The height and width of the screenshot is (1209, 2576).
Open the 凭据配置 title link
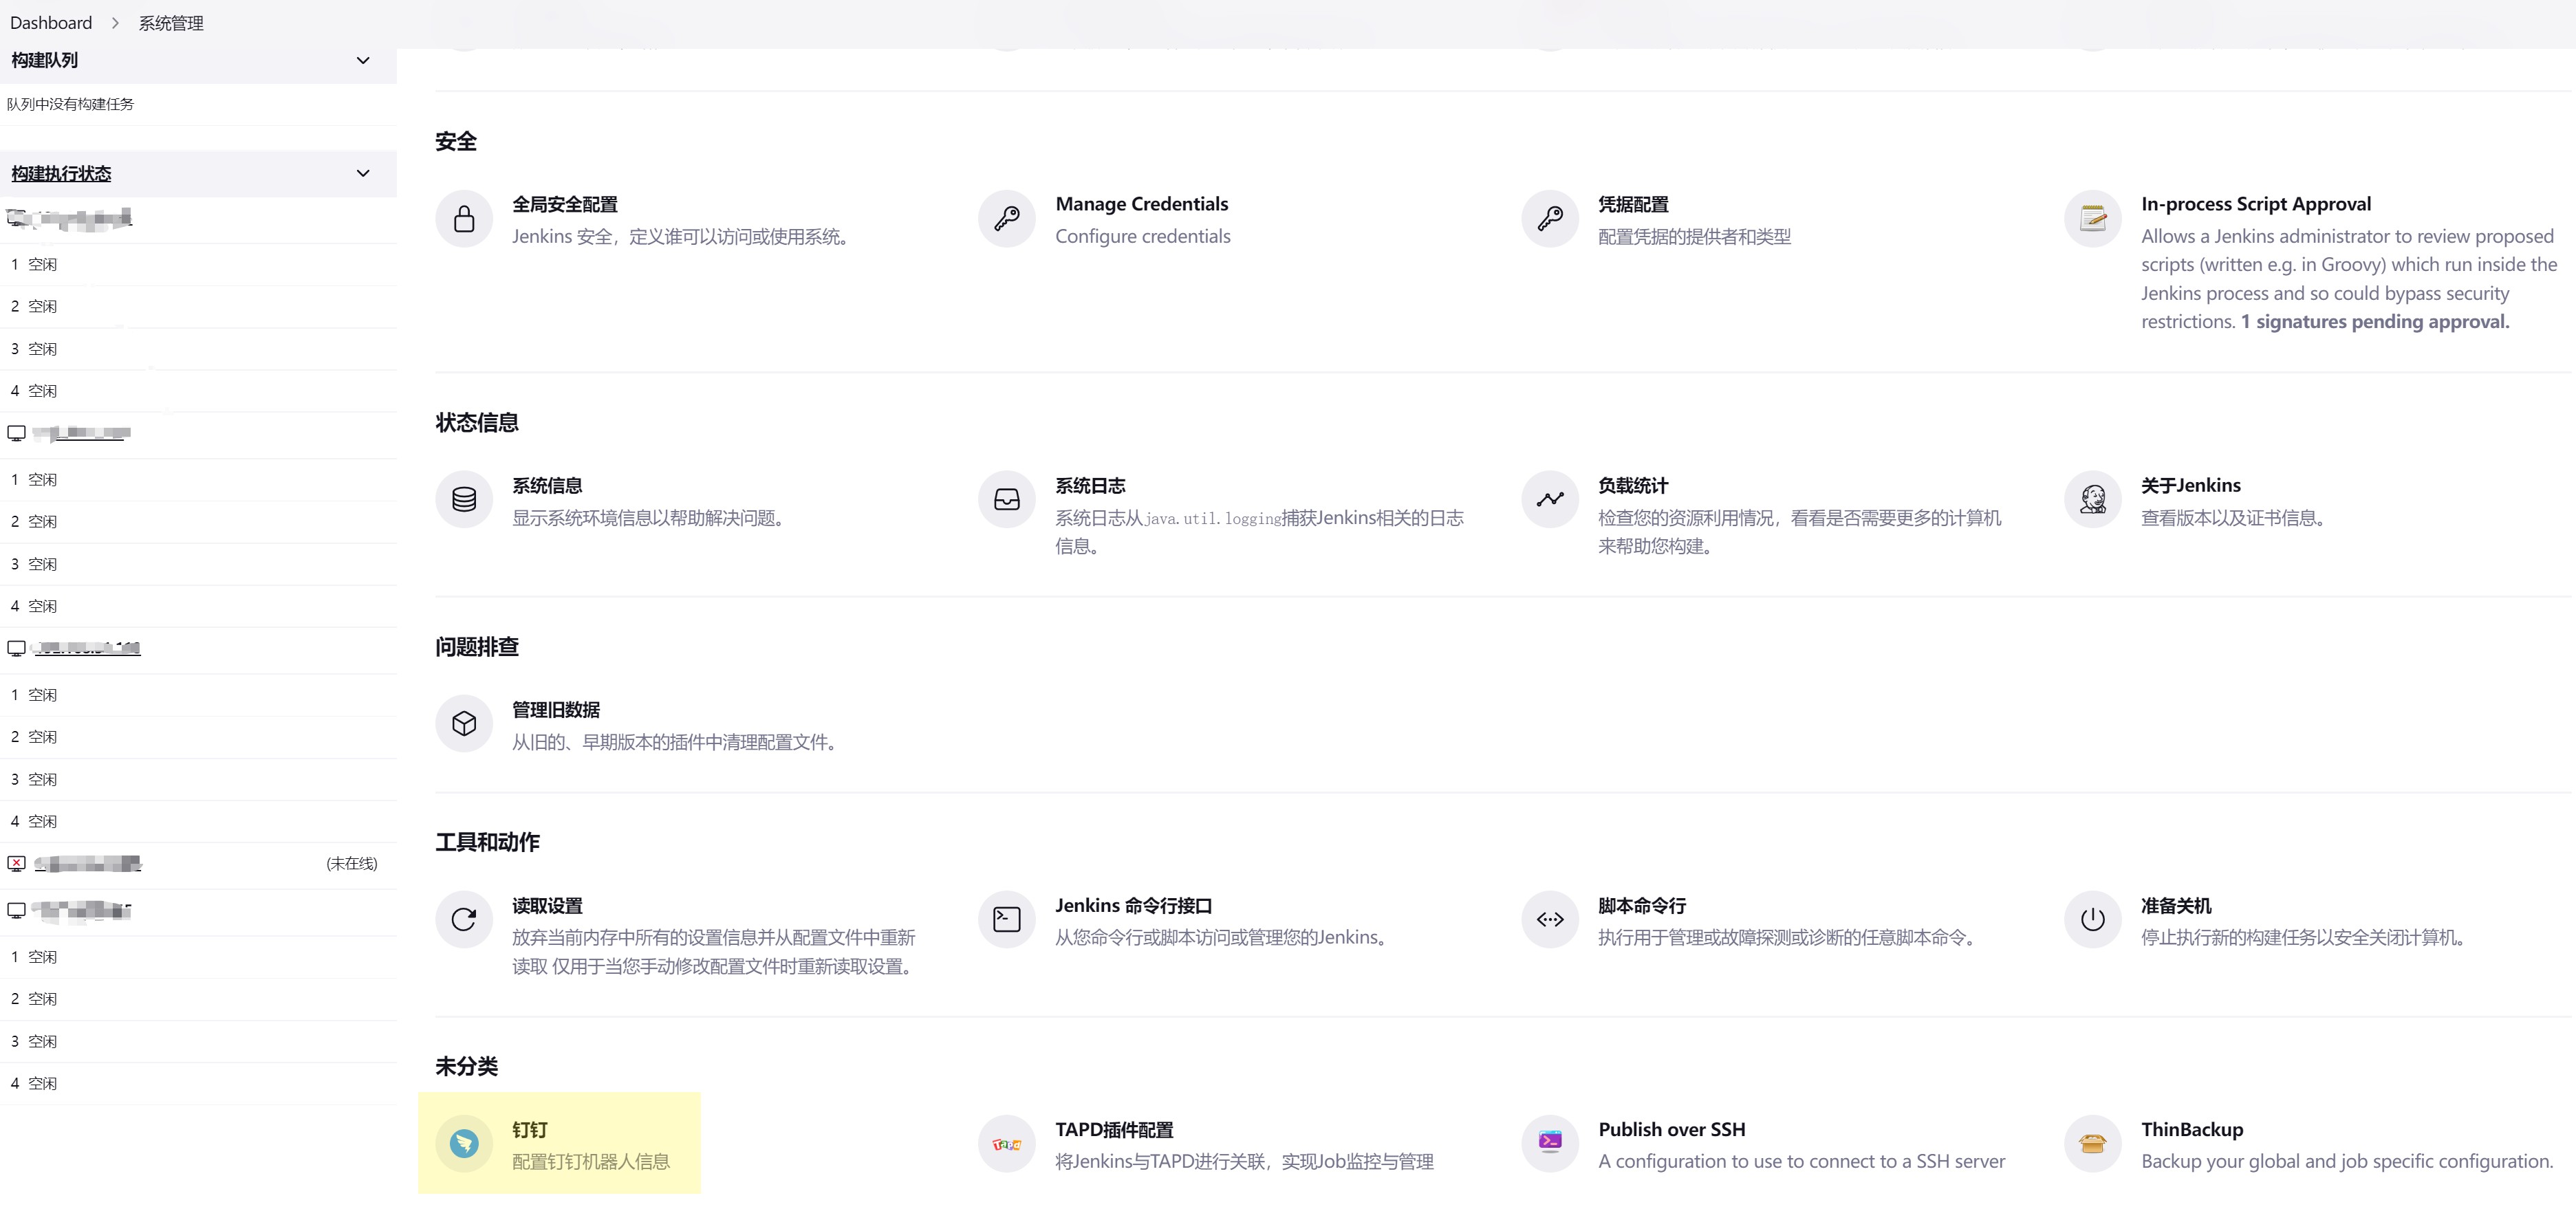coord(1633,205)
